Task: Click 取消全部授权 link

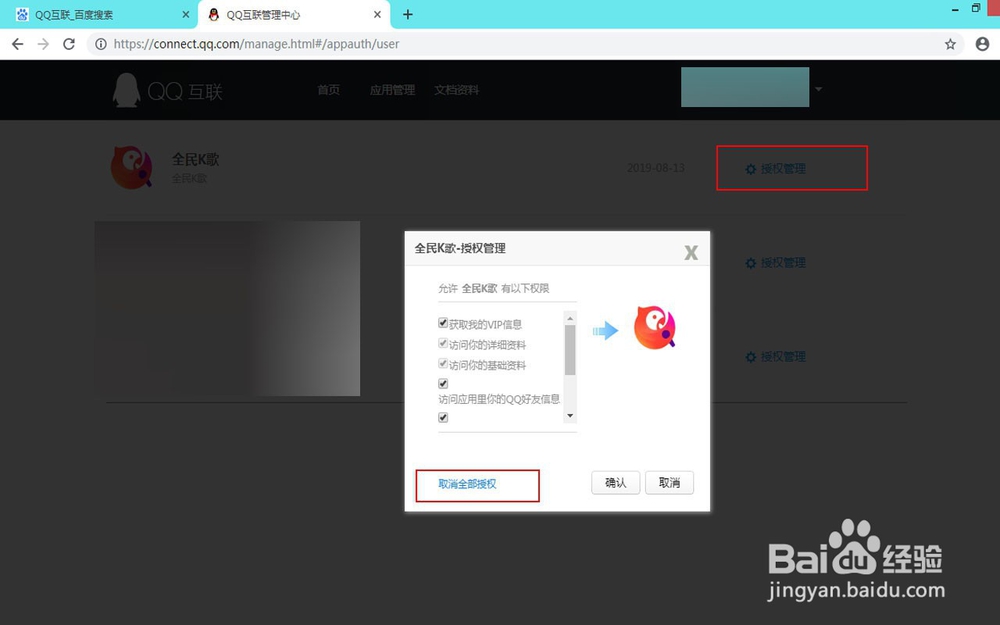Action: [467, 484]
